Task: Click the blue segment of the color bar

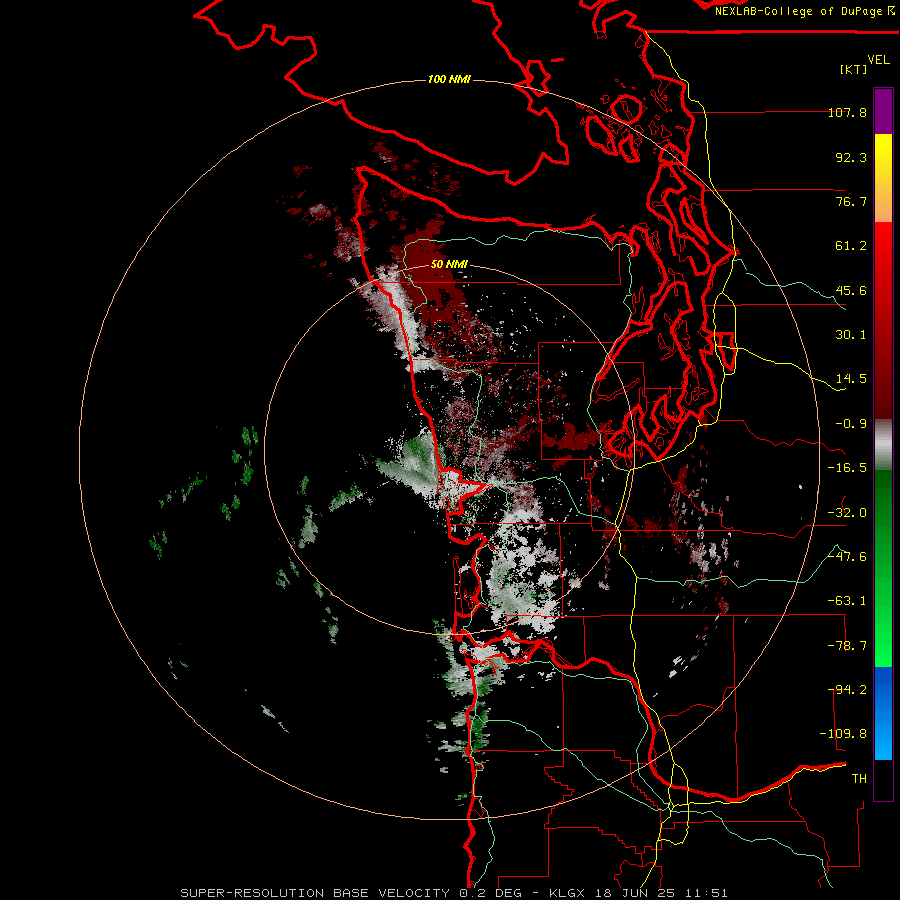Action: (883, 713)
